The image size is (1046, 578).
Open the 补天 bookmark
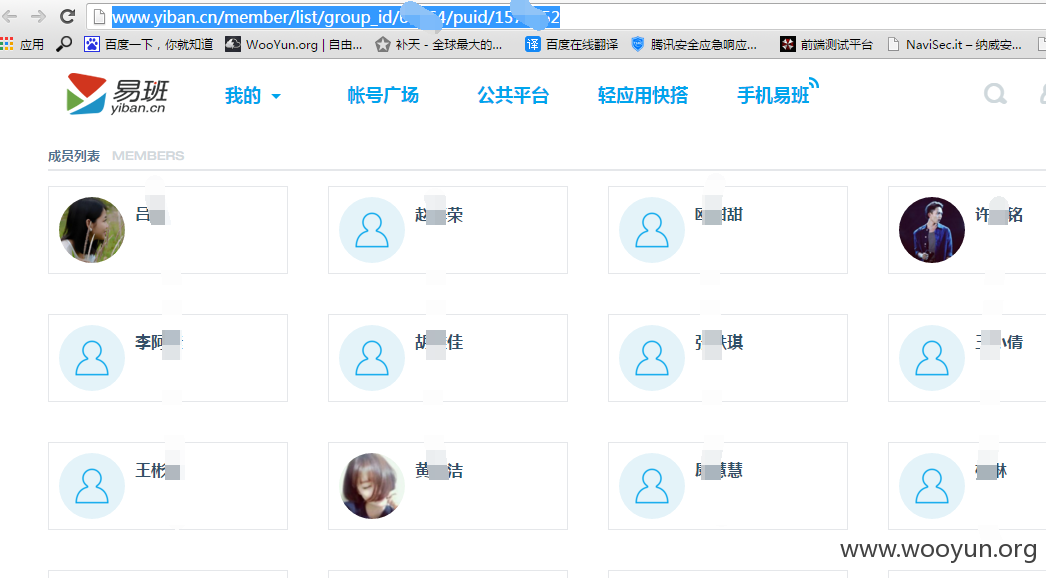(x=438, y=45)
